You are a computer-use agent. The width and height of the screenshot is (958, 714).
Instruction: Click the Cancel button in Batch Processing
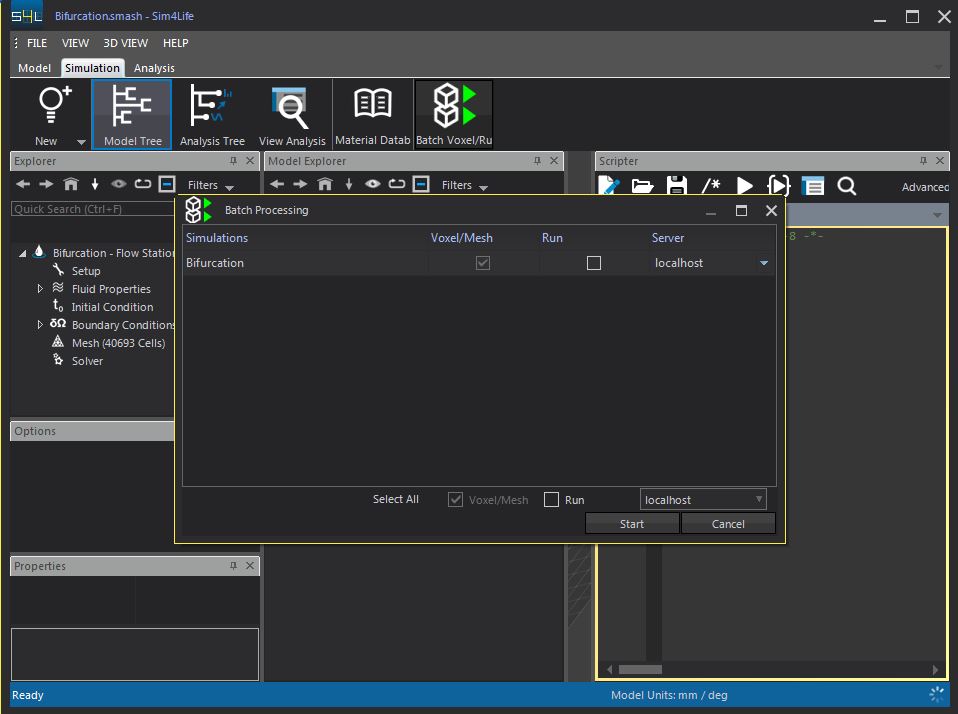pyautogui.click(x=728, y=523)
